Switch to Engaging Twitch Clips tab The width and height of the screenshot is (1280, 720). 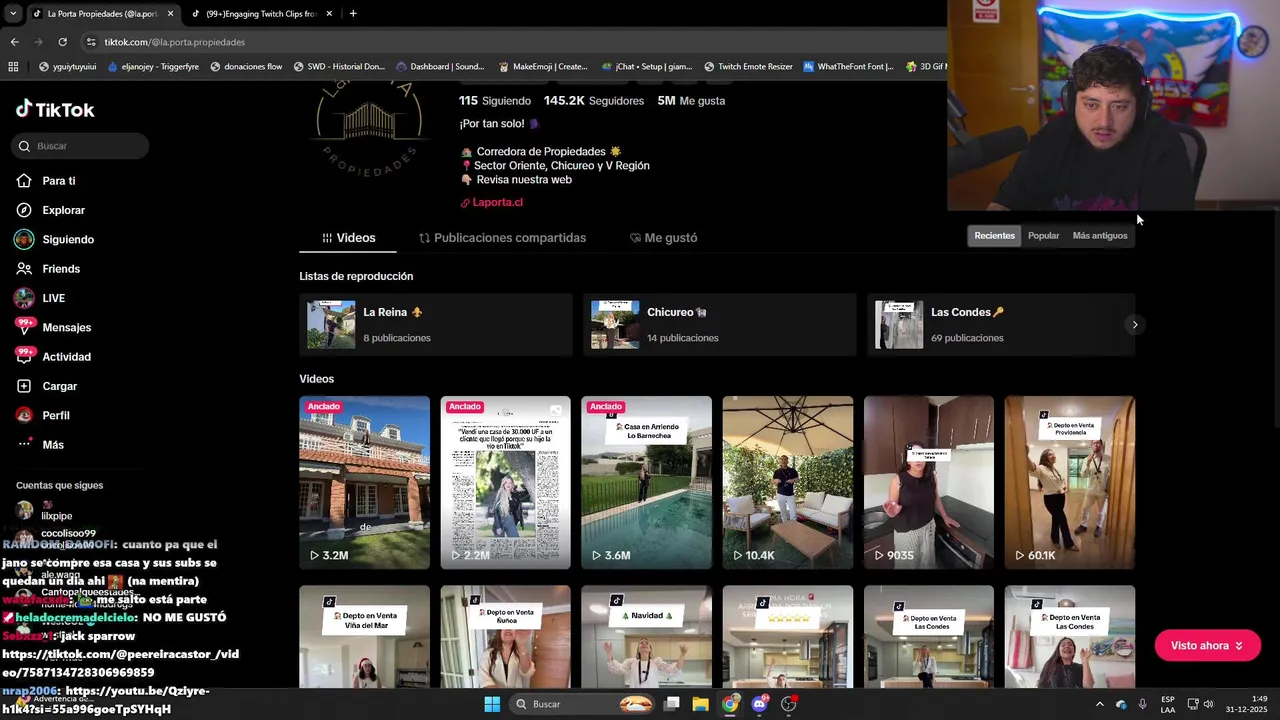pyautogui.click(x=261, y=14)
